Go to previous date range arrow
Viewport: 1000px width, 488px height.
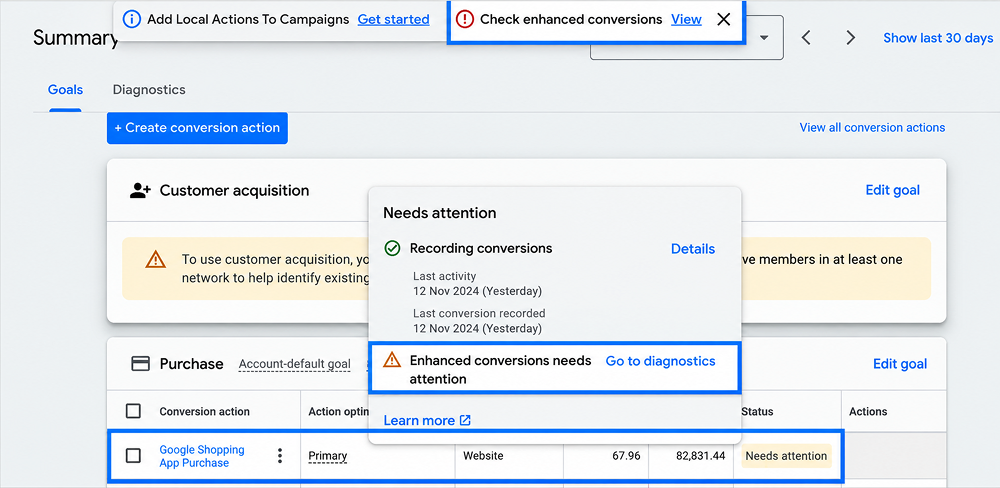coord(806,38)
